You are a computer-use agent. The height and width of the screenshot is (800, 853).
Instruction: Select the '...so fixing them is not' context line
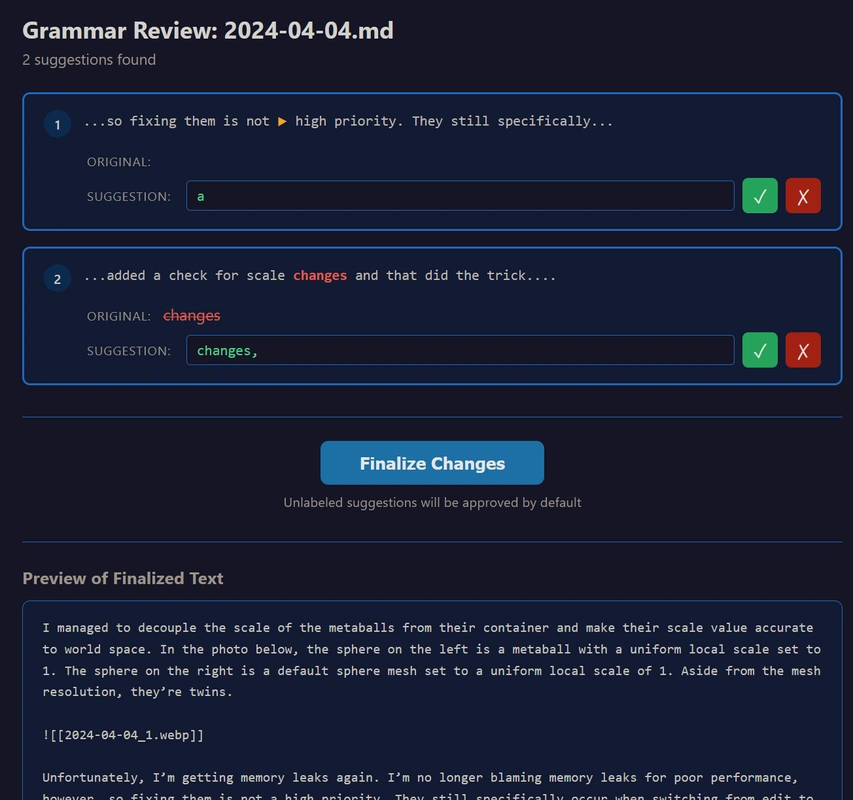[176, 121]
